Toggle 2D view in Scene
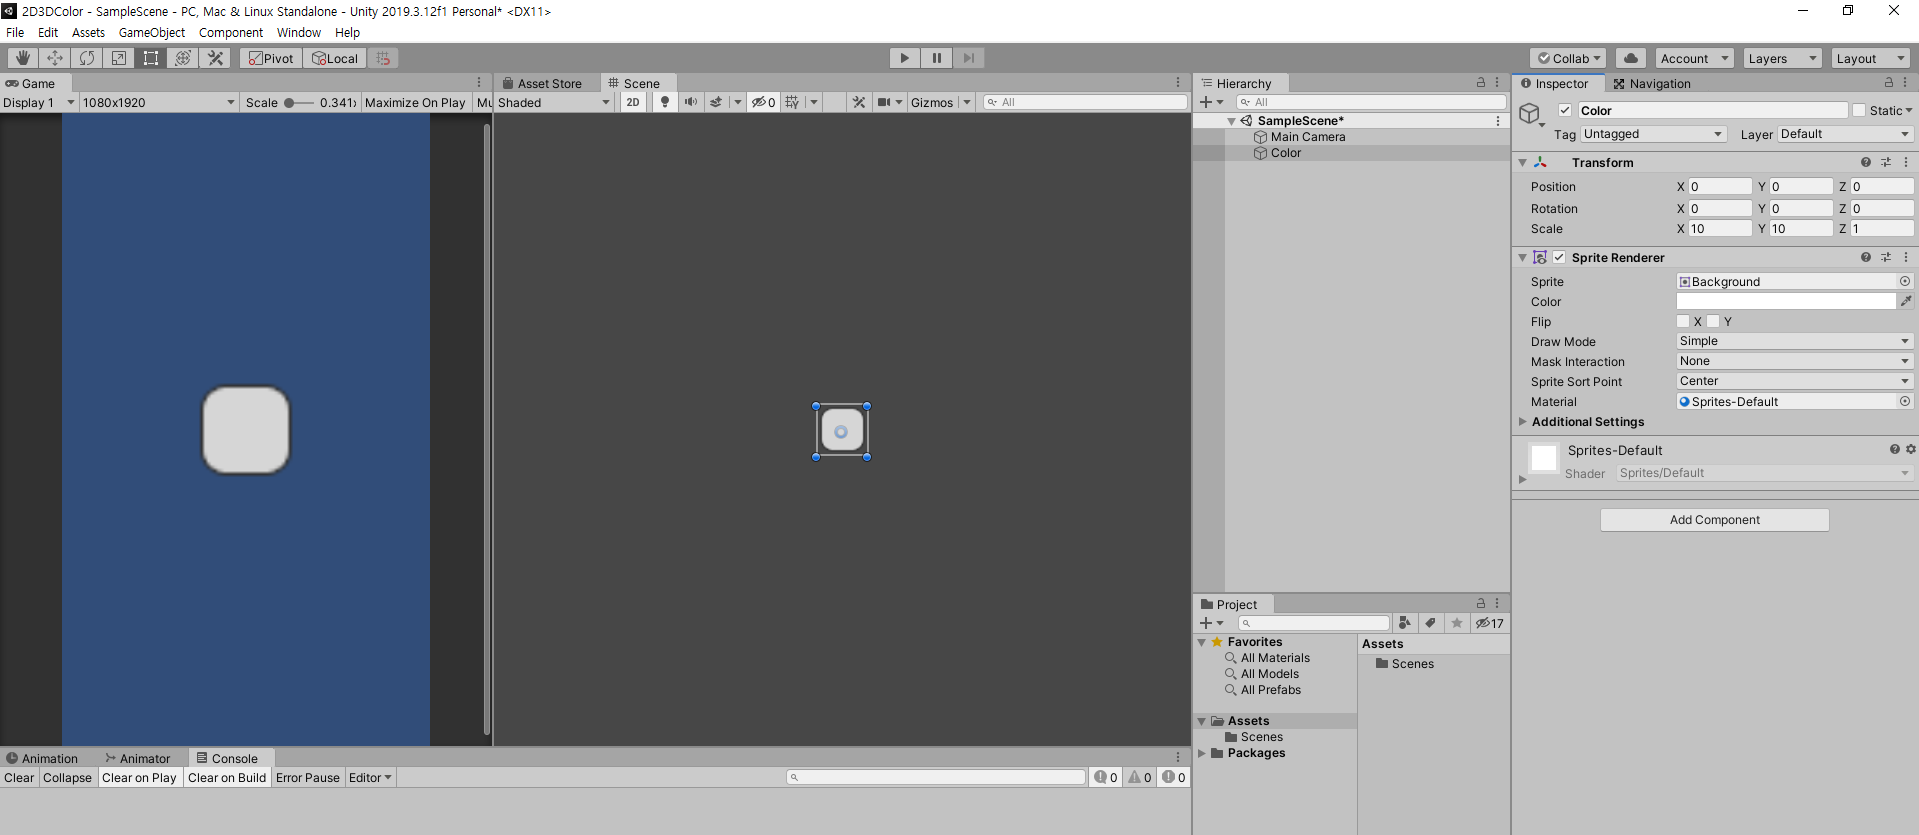Image resolution: width=1919 pixels, height=835 pixels. (633, 102)
